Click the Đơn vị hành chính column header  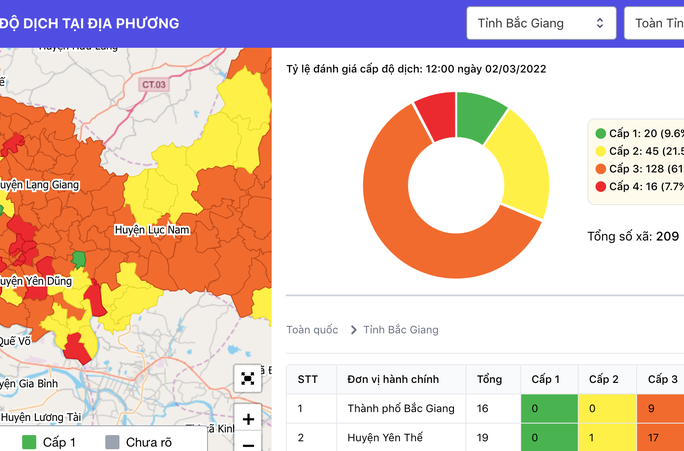click(x=393, y=379)
